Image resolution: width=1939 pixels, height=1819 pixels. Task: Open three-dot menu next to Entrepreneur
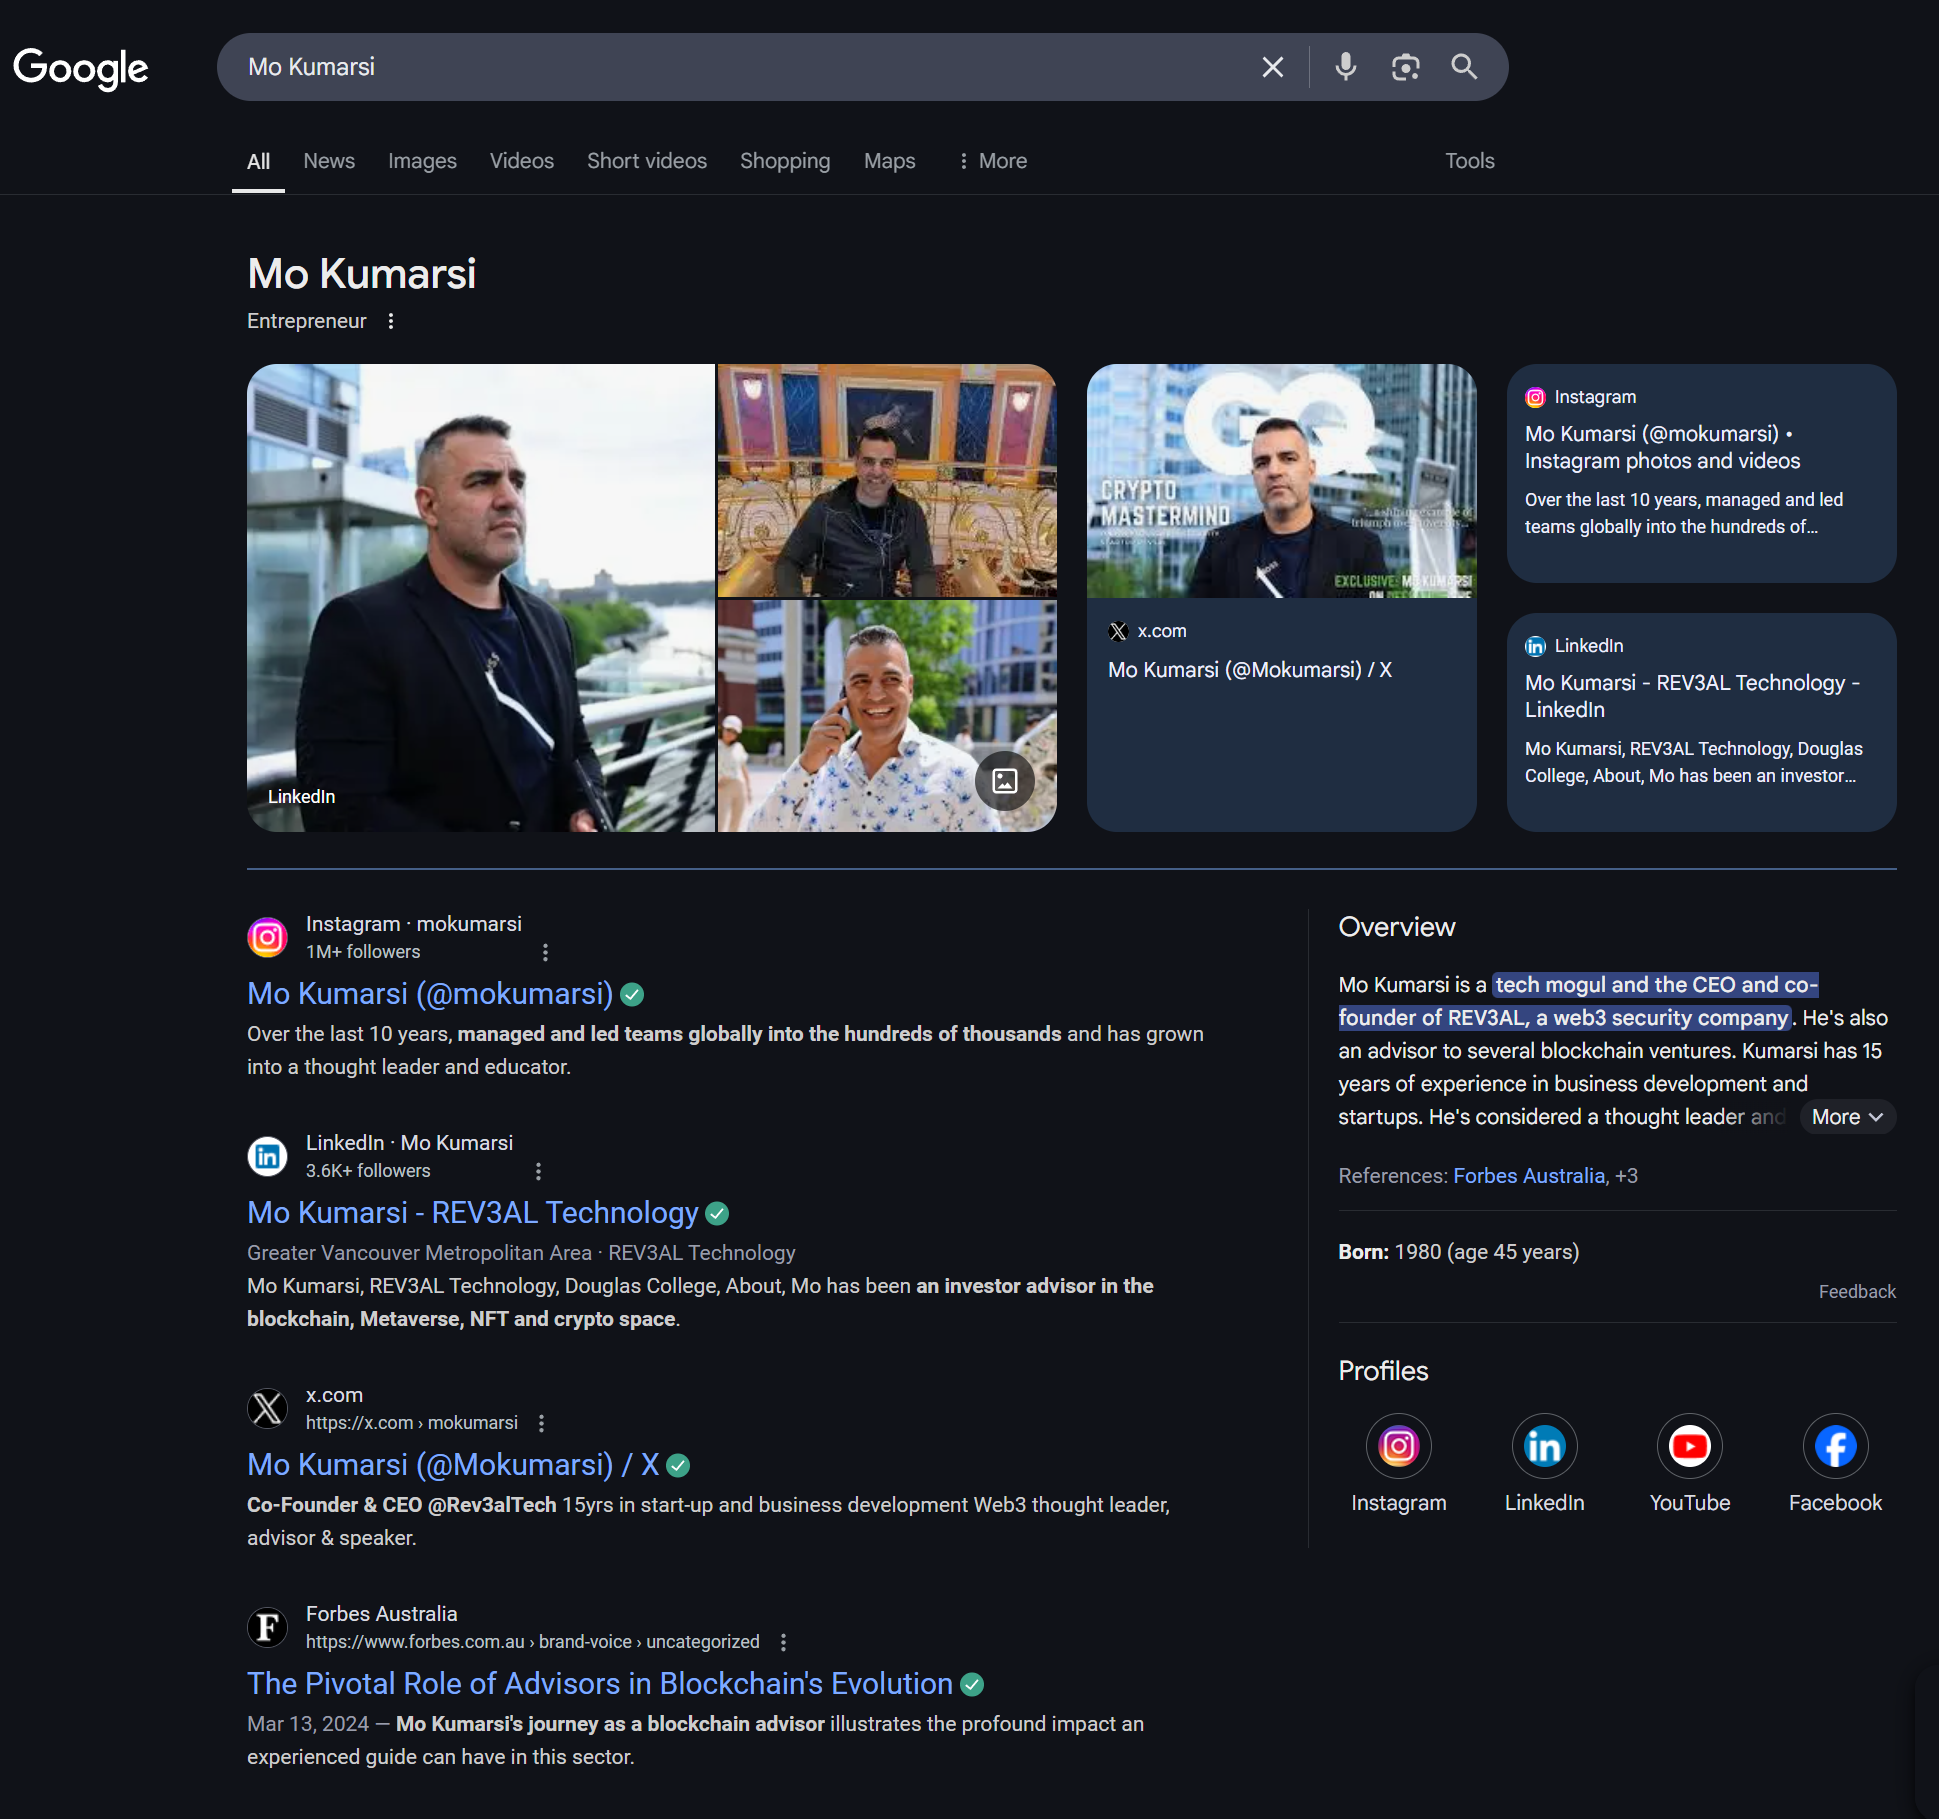[x=391, y=321]
